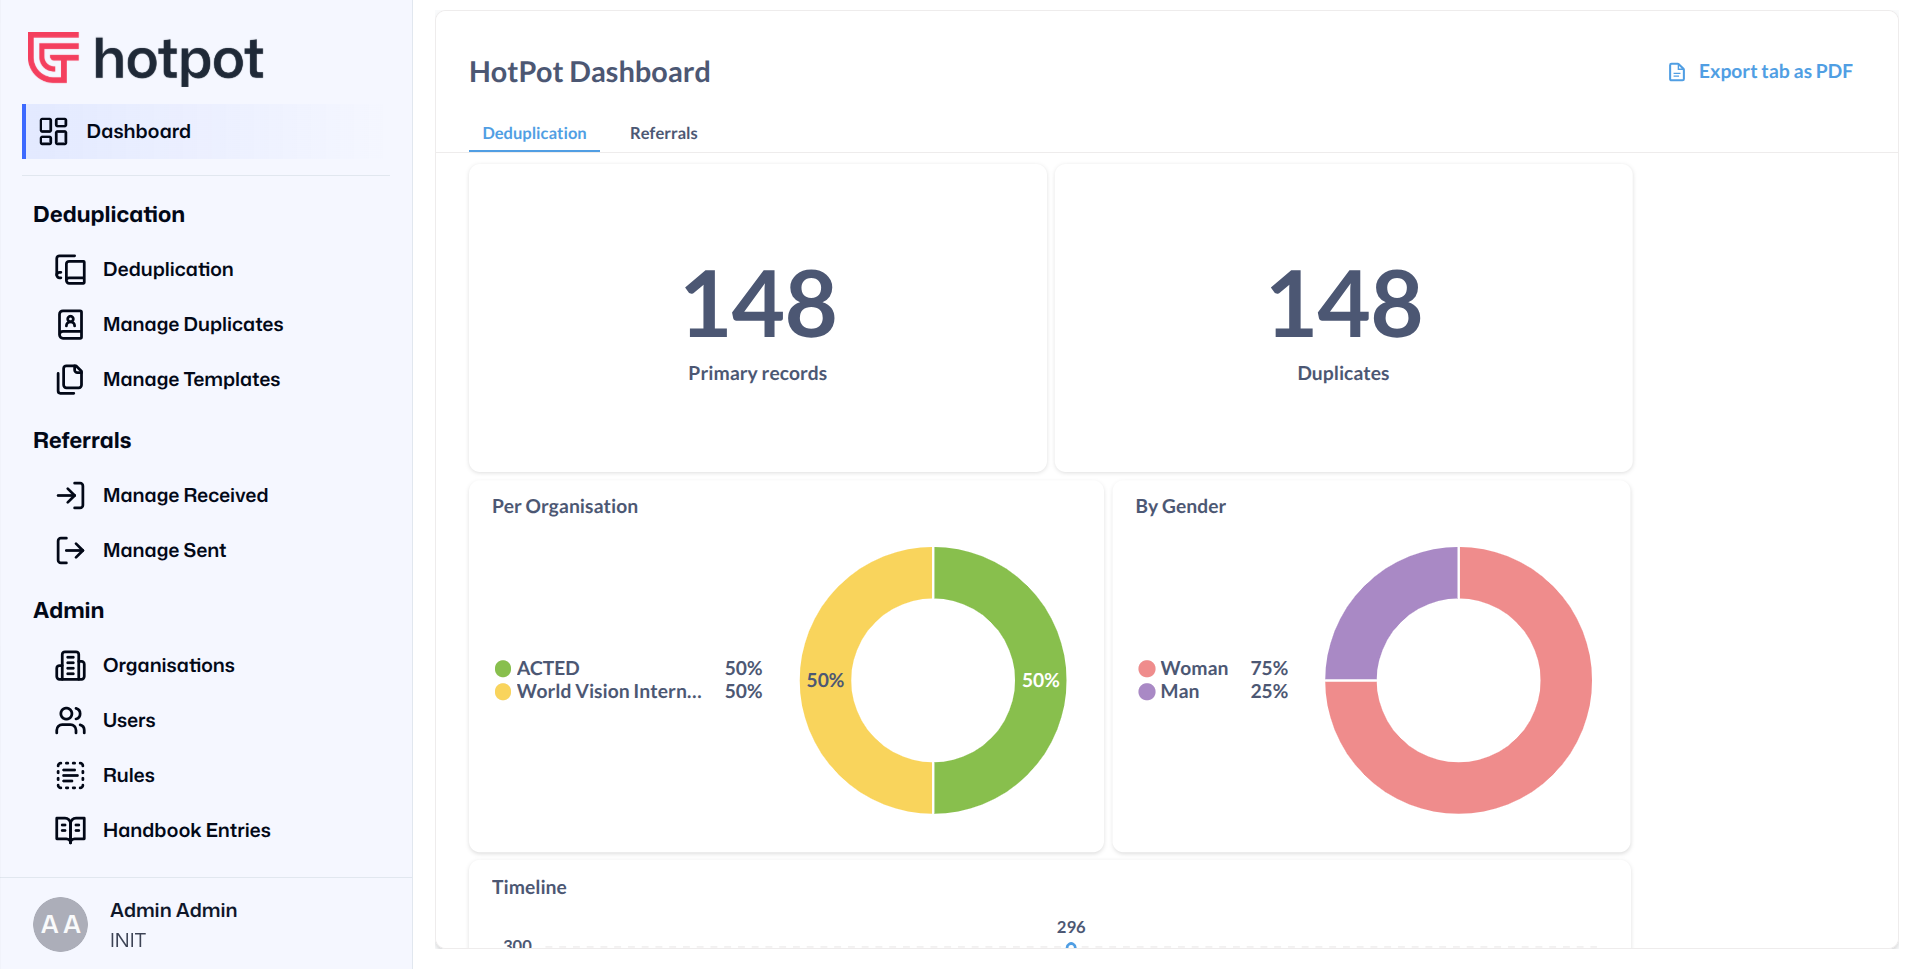Click the Deduplication copy icon in sidebar
Image resolution: width=1918 pixels, height=969 pixels.
[70, 269]
